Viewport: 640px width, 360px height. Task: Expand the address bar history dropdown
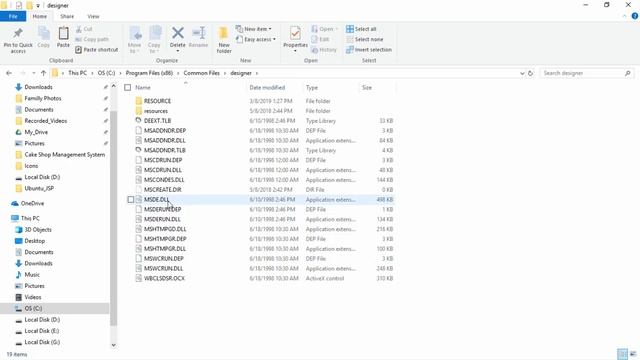(522, 73)
